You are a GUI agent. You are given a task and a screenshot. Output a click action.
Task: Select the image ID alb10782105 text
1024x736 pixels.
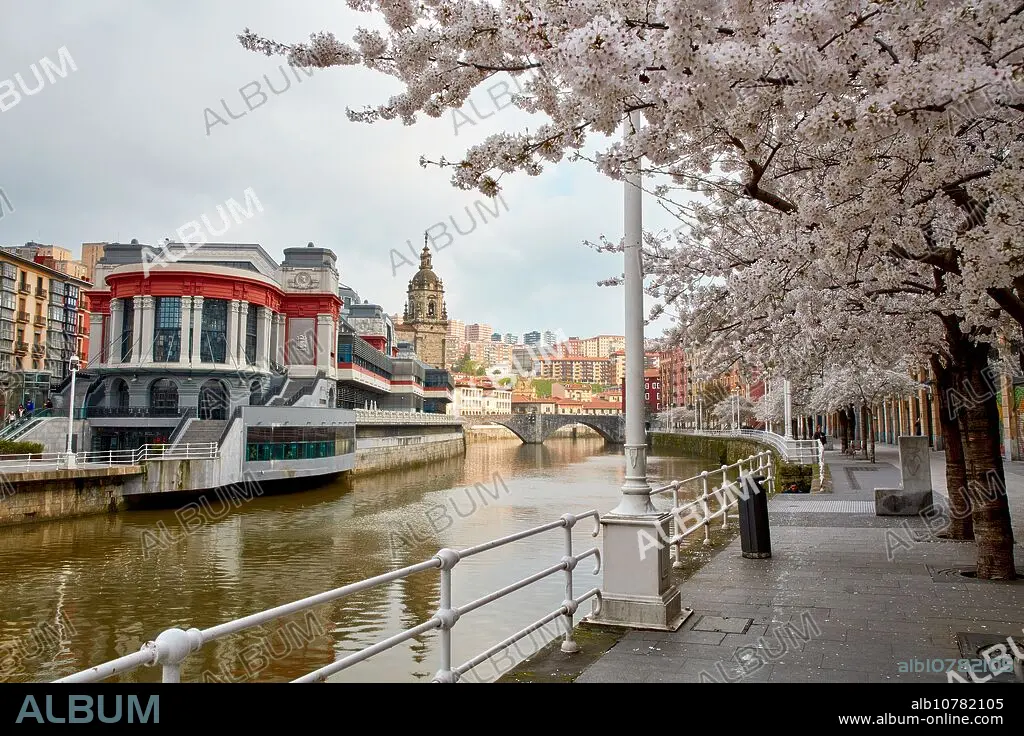click(957, 704)
